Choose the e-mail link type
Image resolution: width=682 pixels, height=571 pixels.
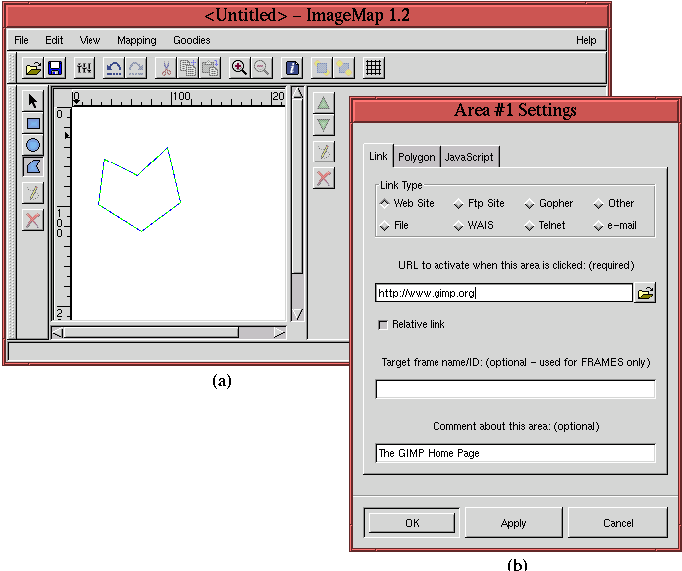[x=599, y=226]
